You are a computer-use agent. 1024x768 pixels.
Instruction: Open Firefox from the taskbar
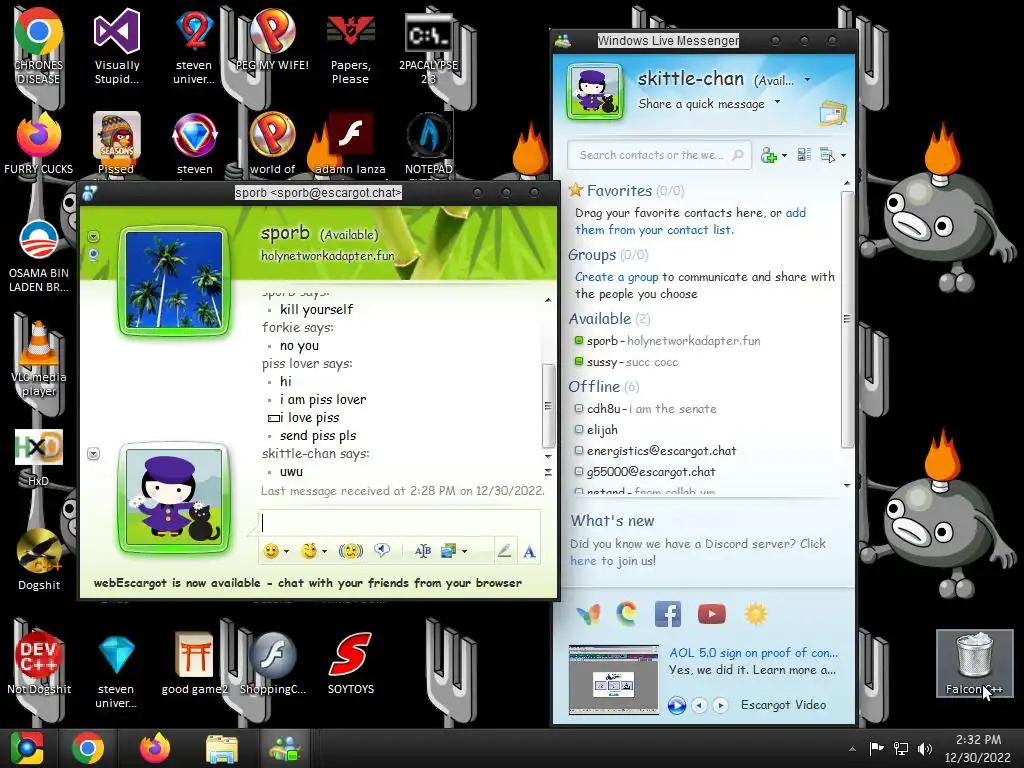pyautogui.click(x=155, y=748)
